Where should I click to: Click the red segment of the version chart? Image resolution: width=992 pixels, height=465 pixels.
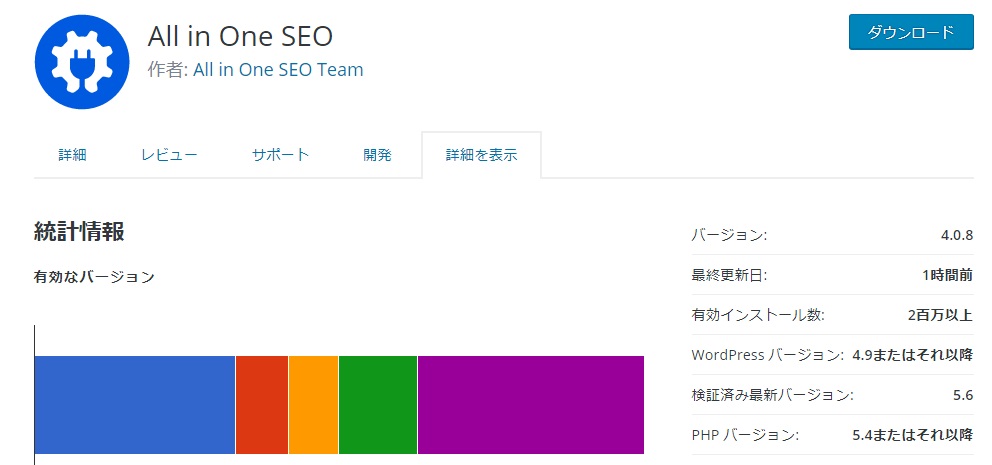tap(262, 405)
